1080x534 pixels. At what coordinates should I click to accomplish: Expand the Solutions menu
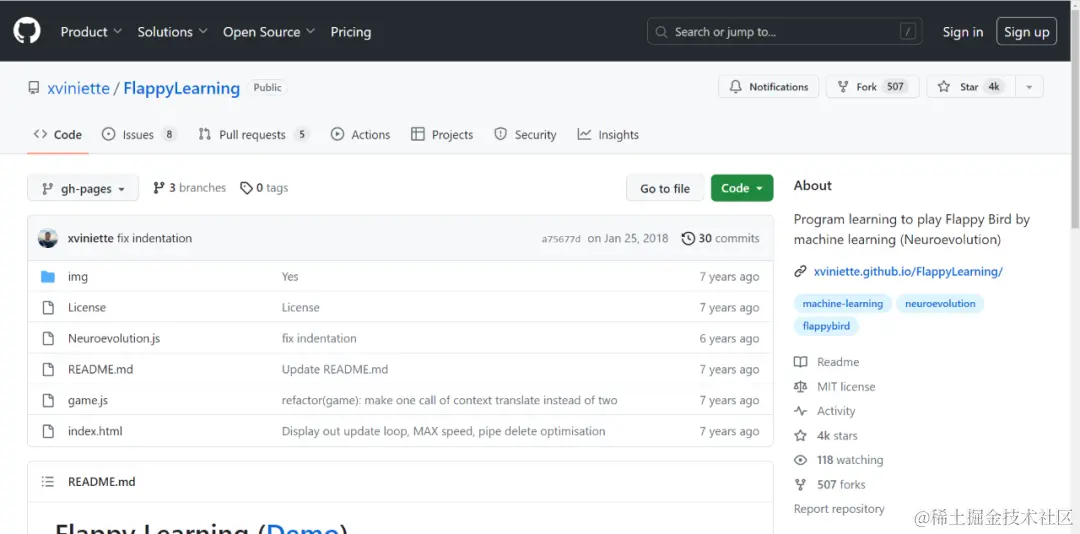pyautogui.click(x=172, y=32)
